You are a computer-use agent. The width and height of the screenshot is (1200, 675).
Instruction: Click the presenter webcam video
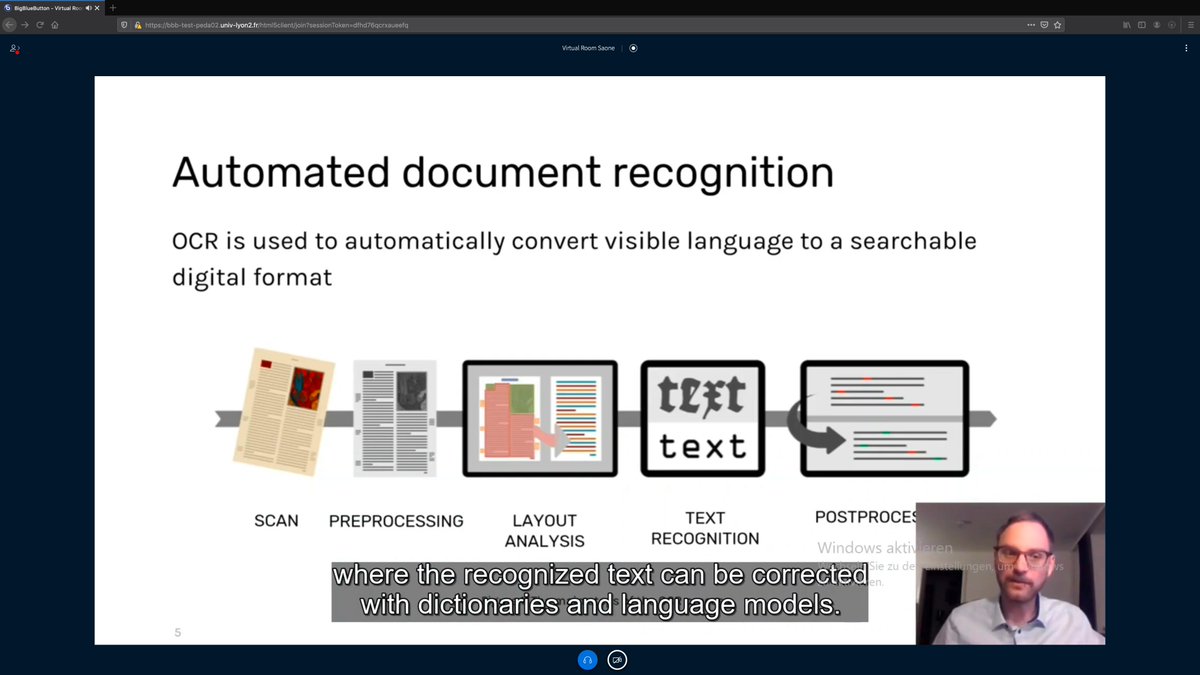[1011, 573]
